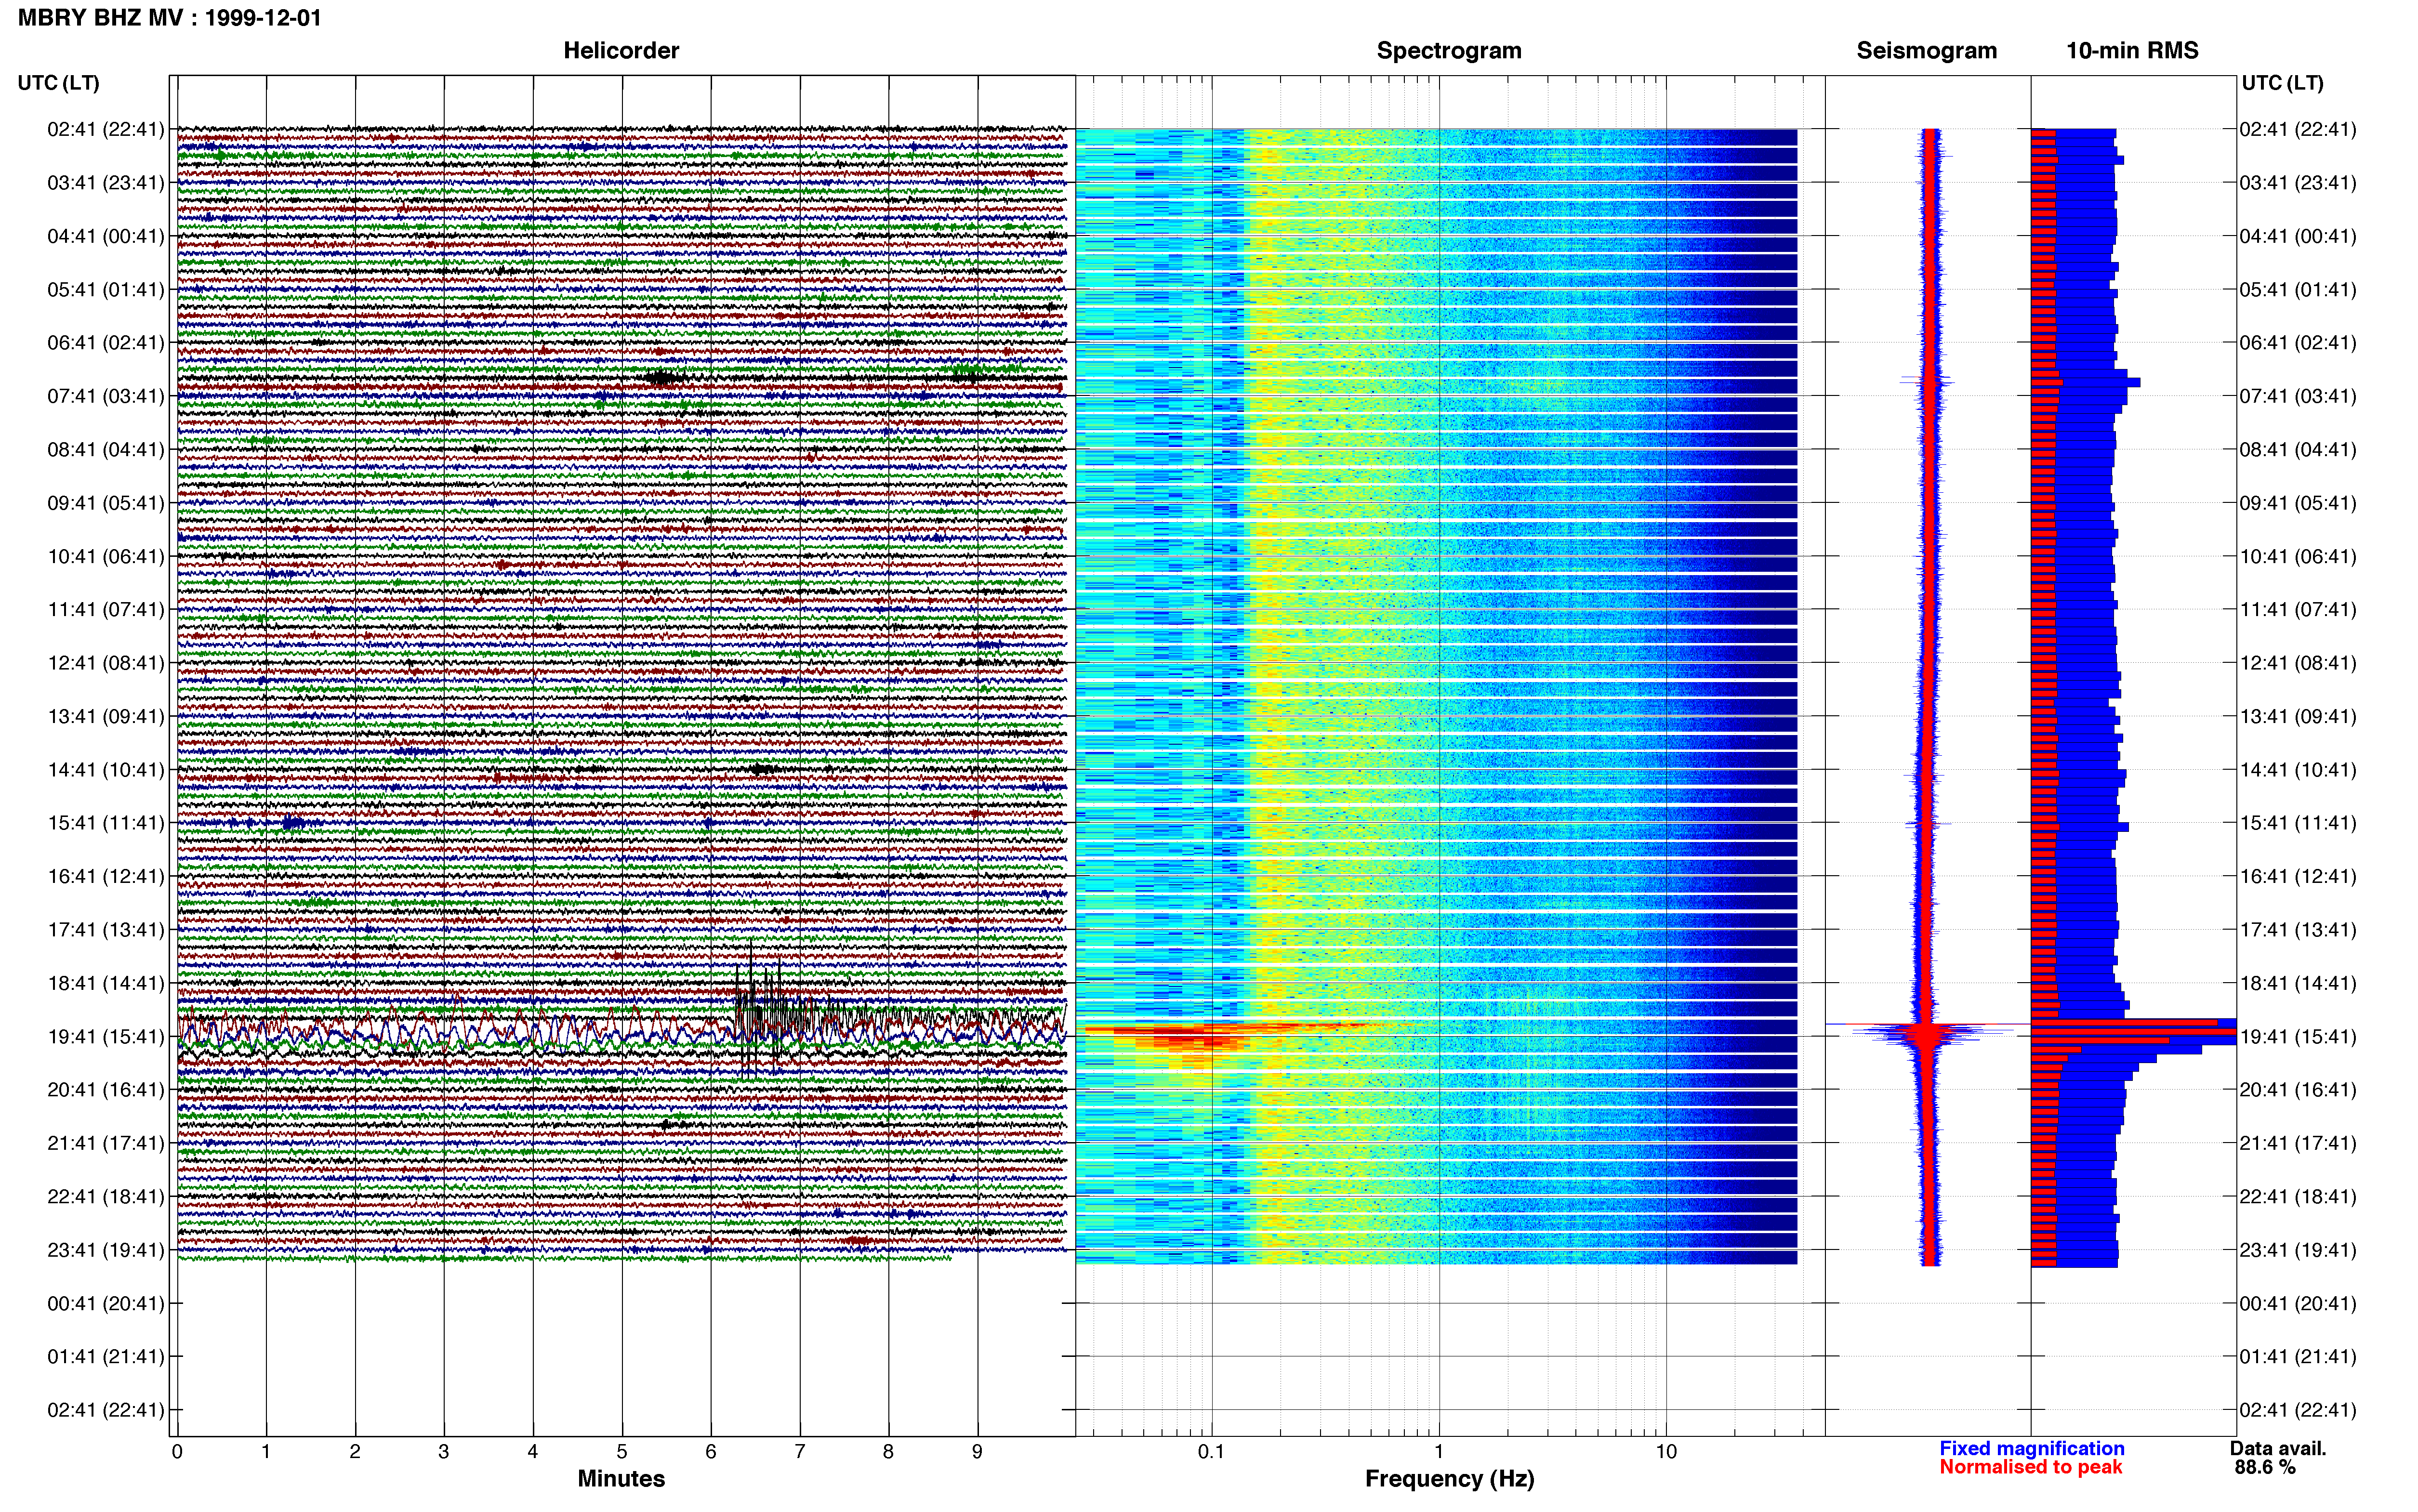2418x1512 pixels.
Task: Click RMS-side time label 07:41 (03:41)
Action: (x=2298, y=396)
